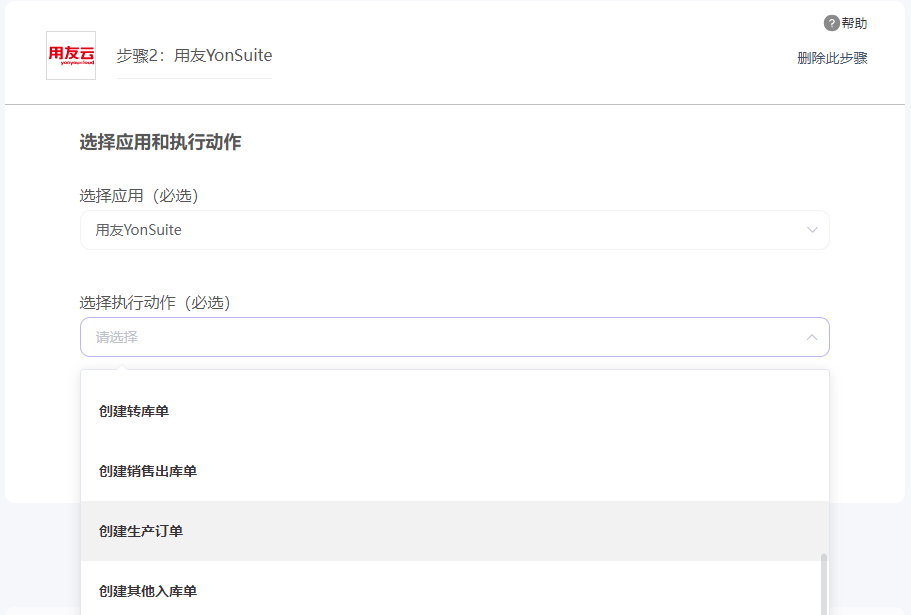Click the 请选择 action dropdown field
Viewport: 911px width, 615px height.
click(x=454, y=337)
